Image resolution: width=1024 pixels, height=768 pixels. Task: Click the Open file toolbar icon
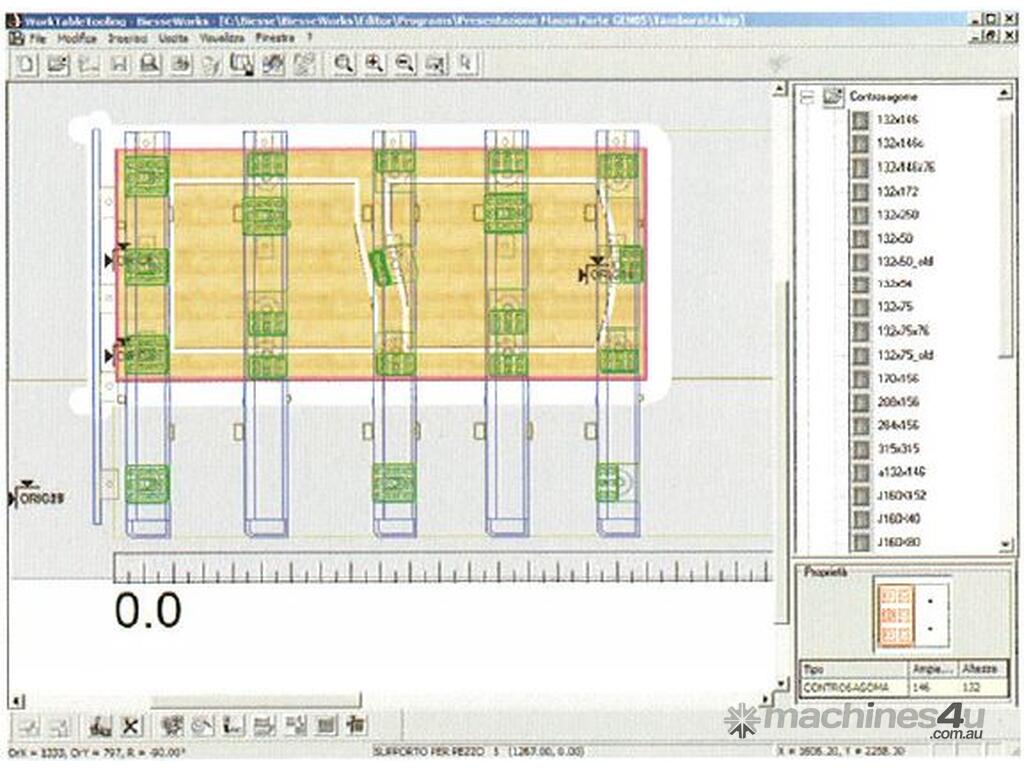59,64
